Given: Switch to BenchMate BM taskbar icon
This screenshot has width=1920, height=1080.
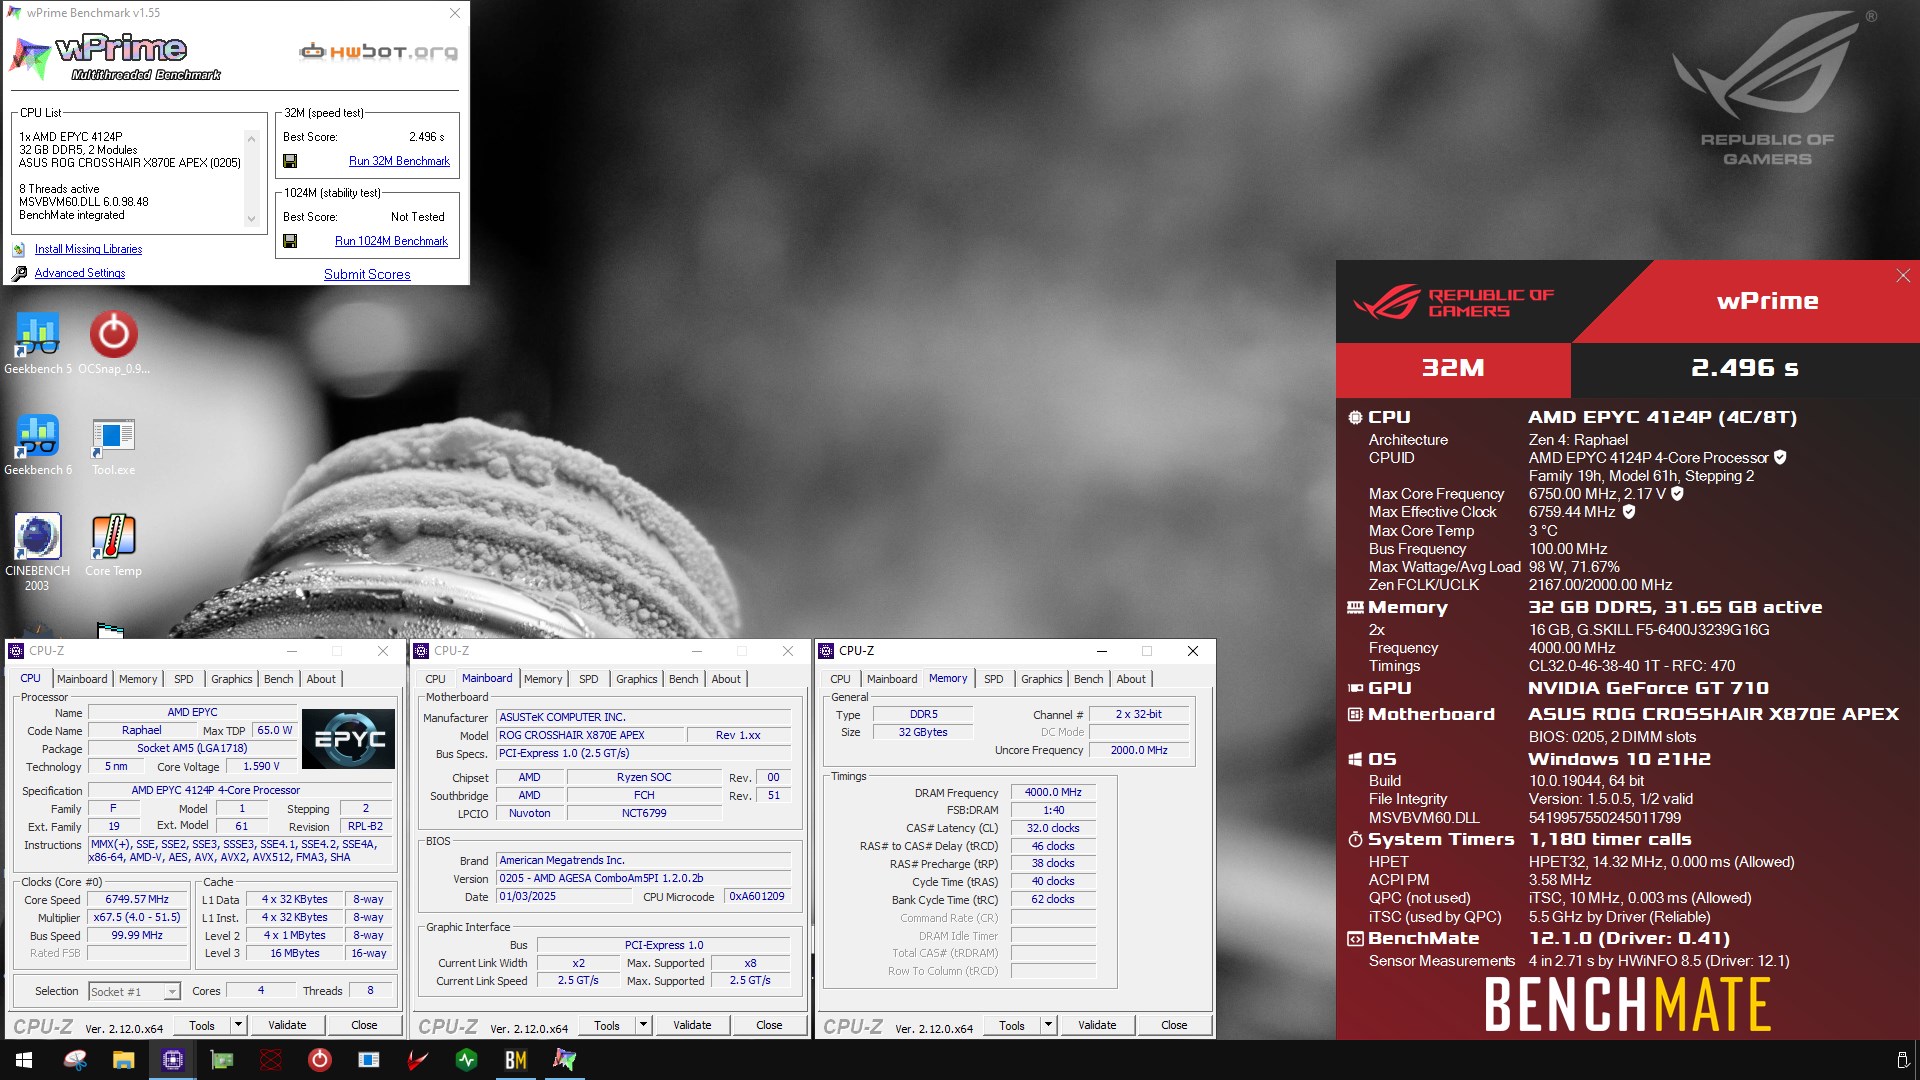Looking at the screenshot, I should 515,1060.
